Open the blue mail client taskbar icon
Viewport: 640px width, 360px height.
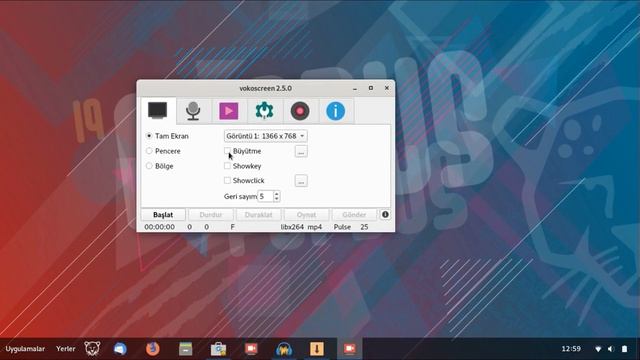[x=120, y=349]
